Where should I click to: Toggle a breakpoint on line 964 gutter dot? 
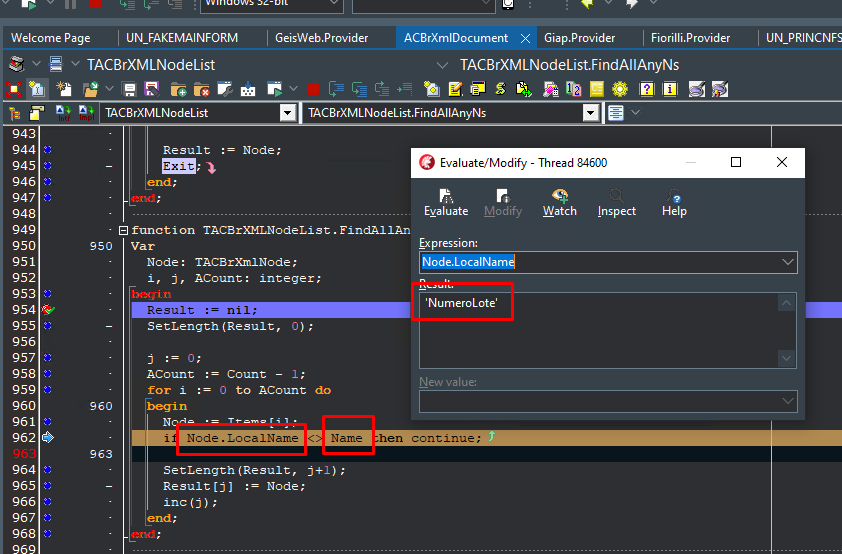[48, 470]
